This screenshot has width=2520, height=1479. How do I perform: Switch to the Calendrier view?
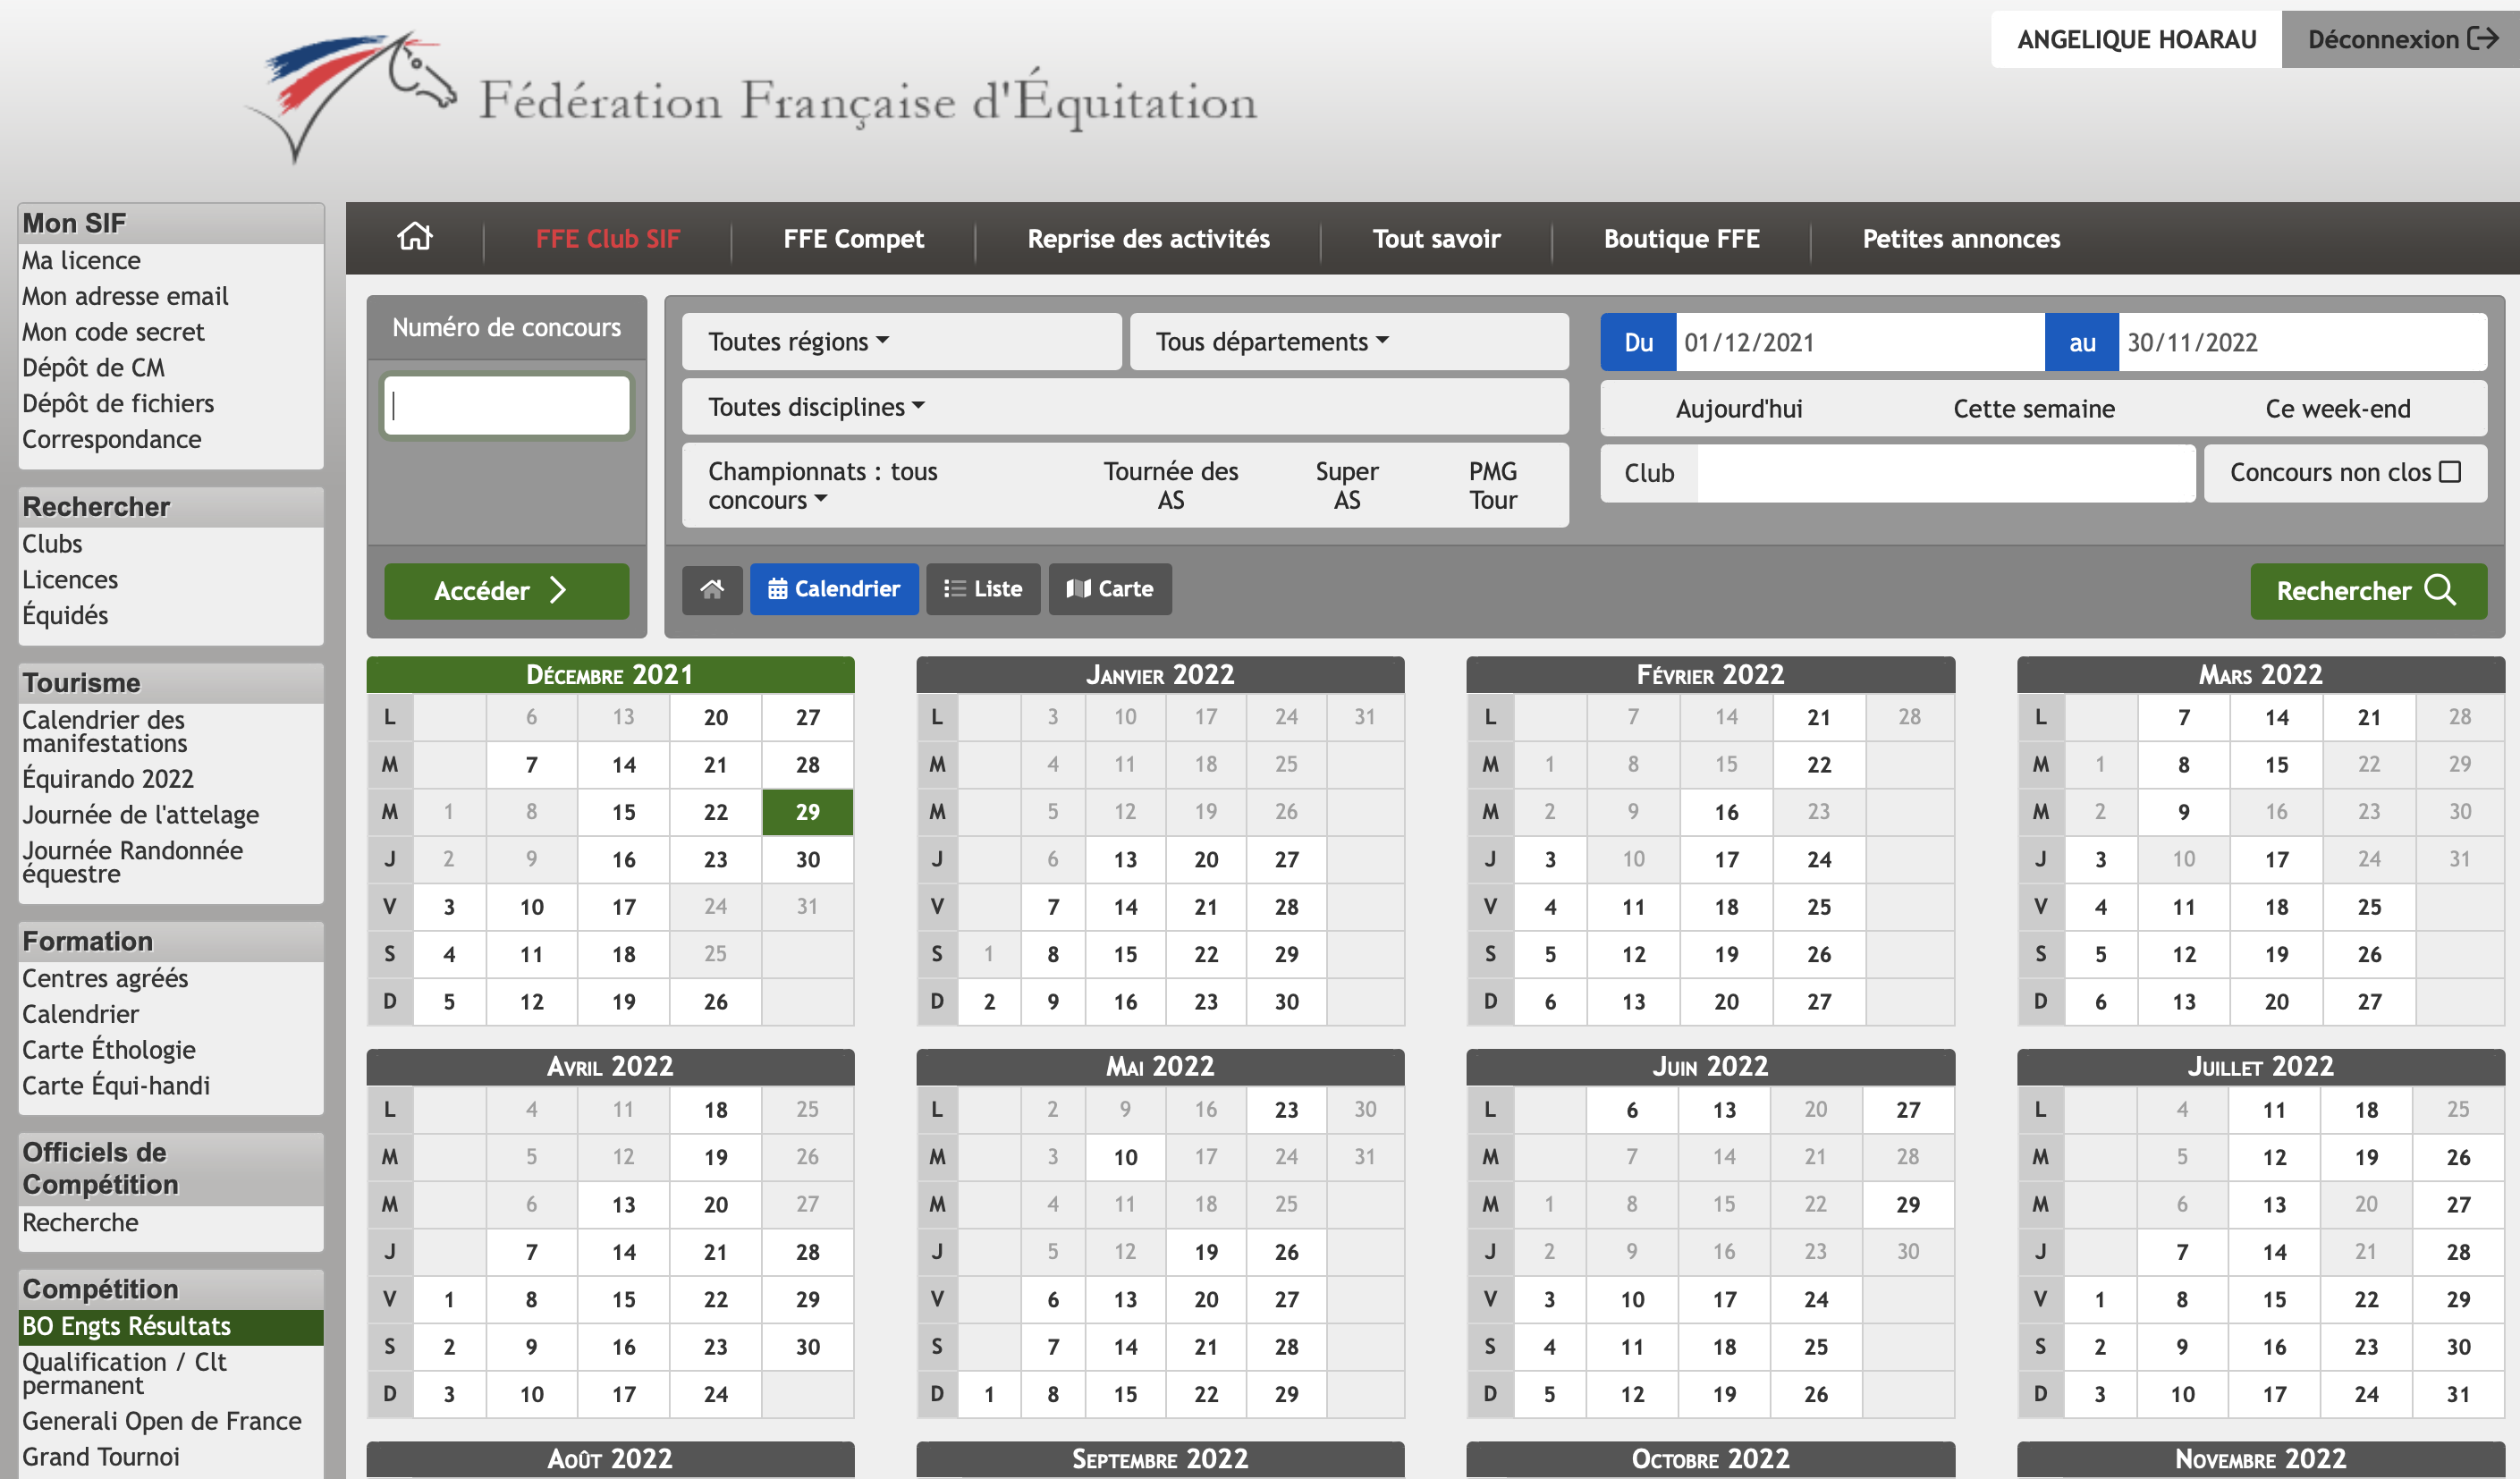click(834, 589)
